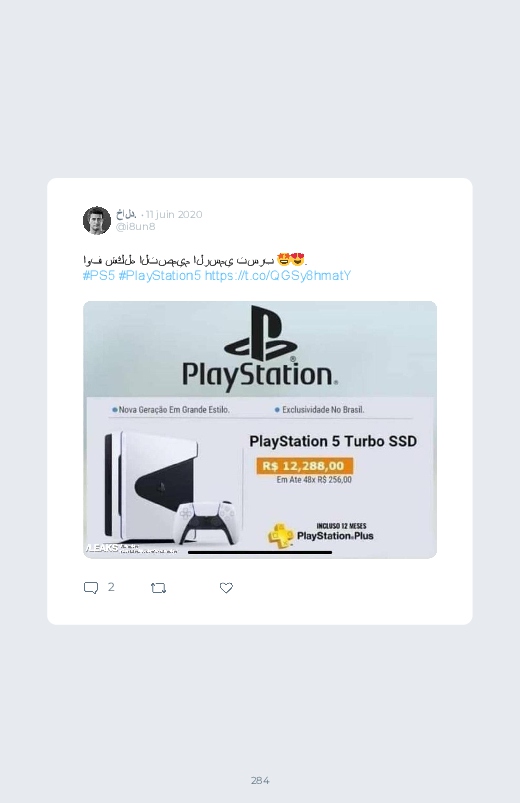Open the tweet author's profile avatar

point(97,221)
